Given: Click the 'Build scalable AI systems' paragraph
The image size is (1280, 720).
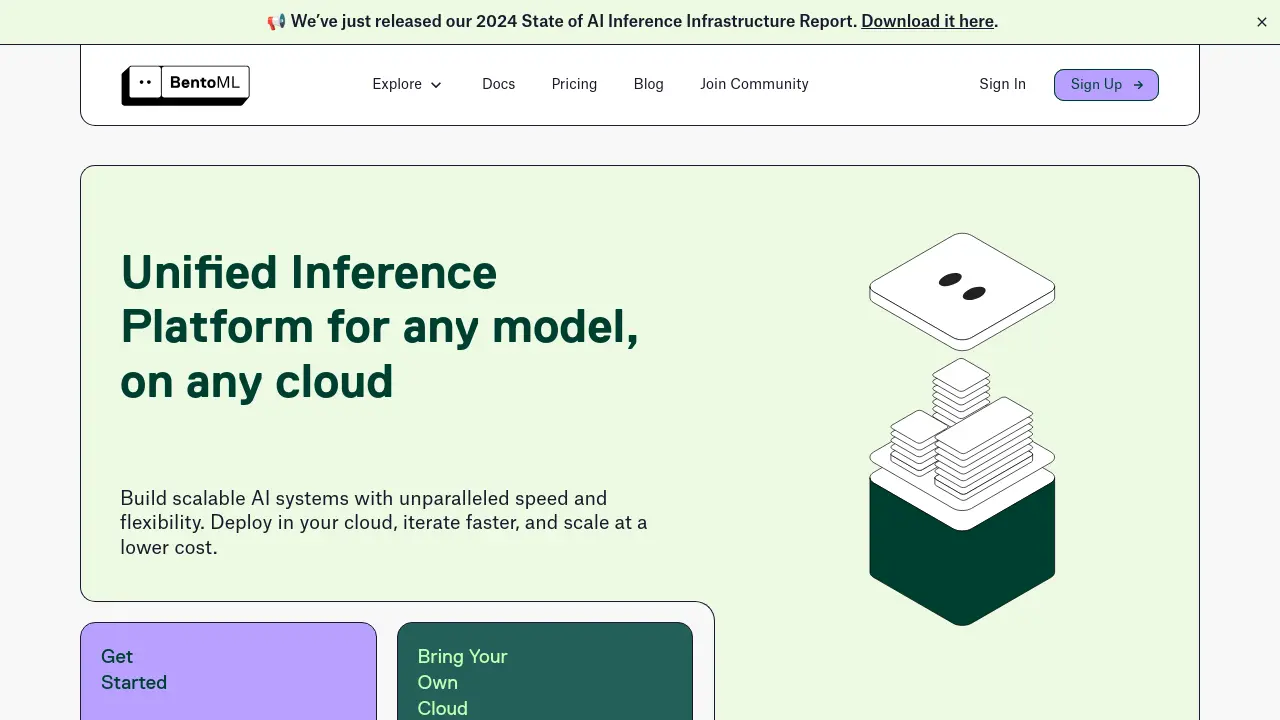Looking at the screenshot, I should click(x=384, y=522).
